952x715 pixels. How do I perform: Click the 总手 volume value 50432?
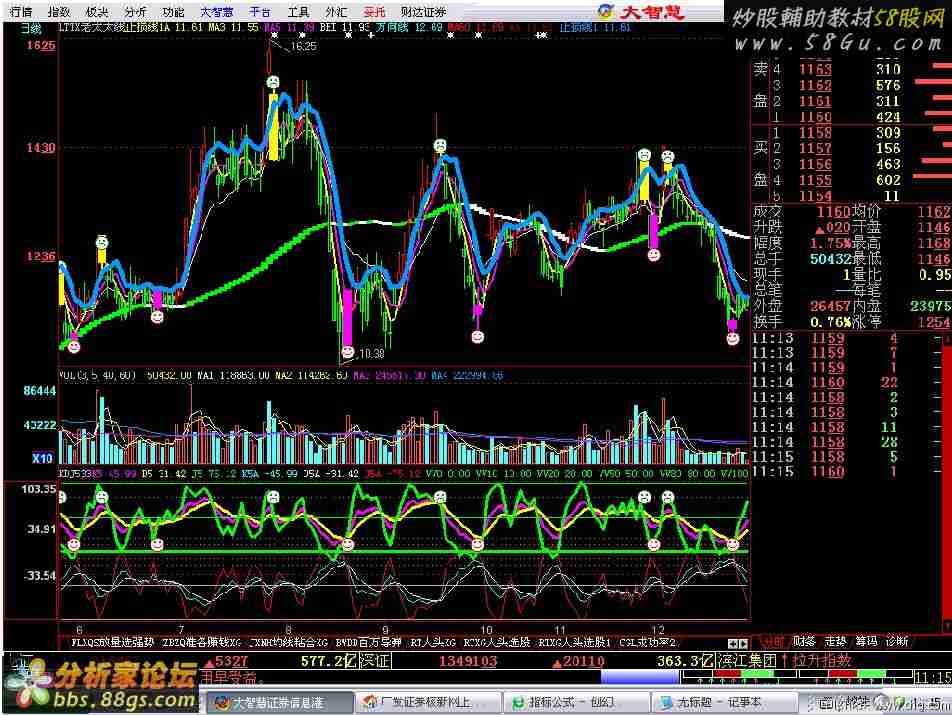point(830,259)
